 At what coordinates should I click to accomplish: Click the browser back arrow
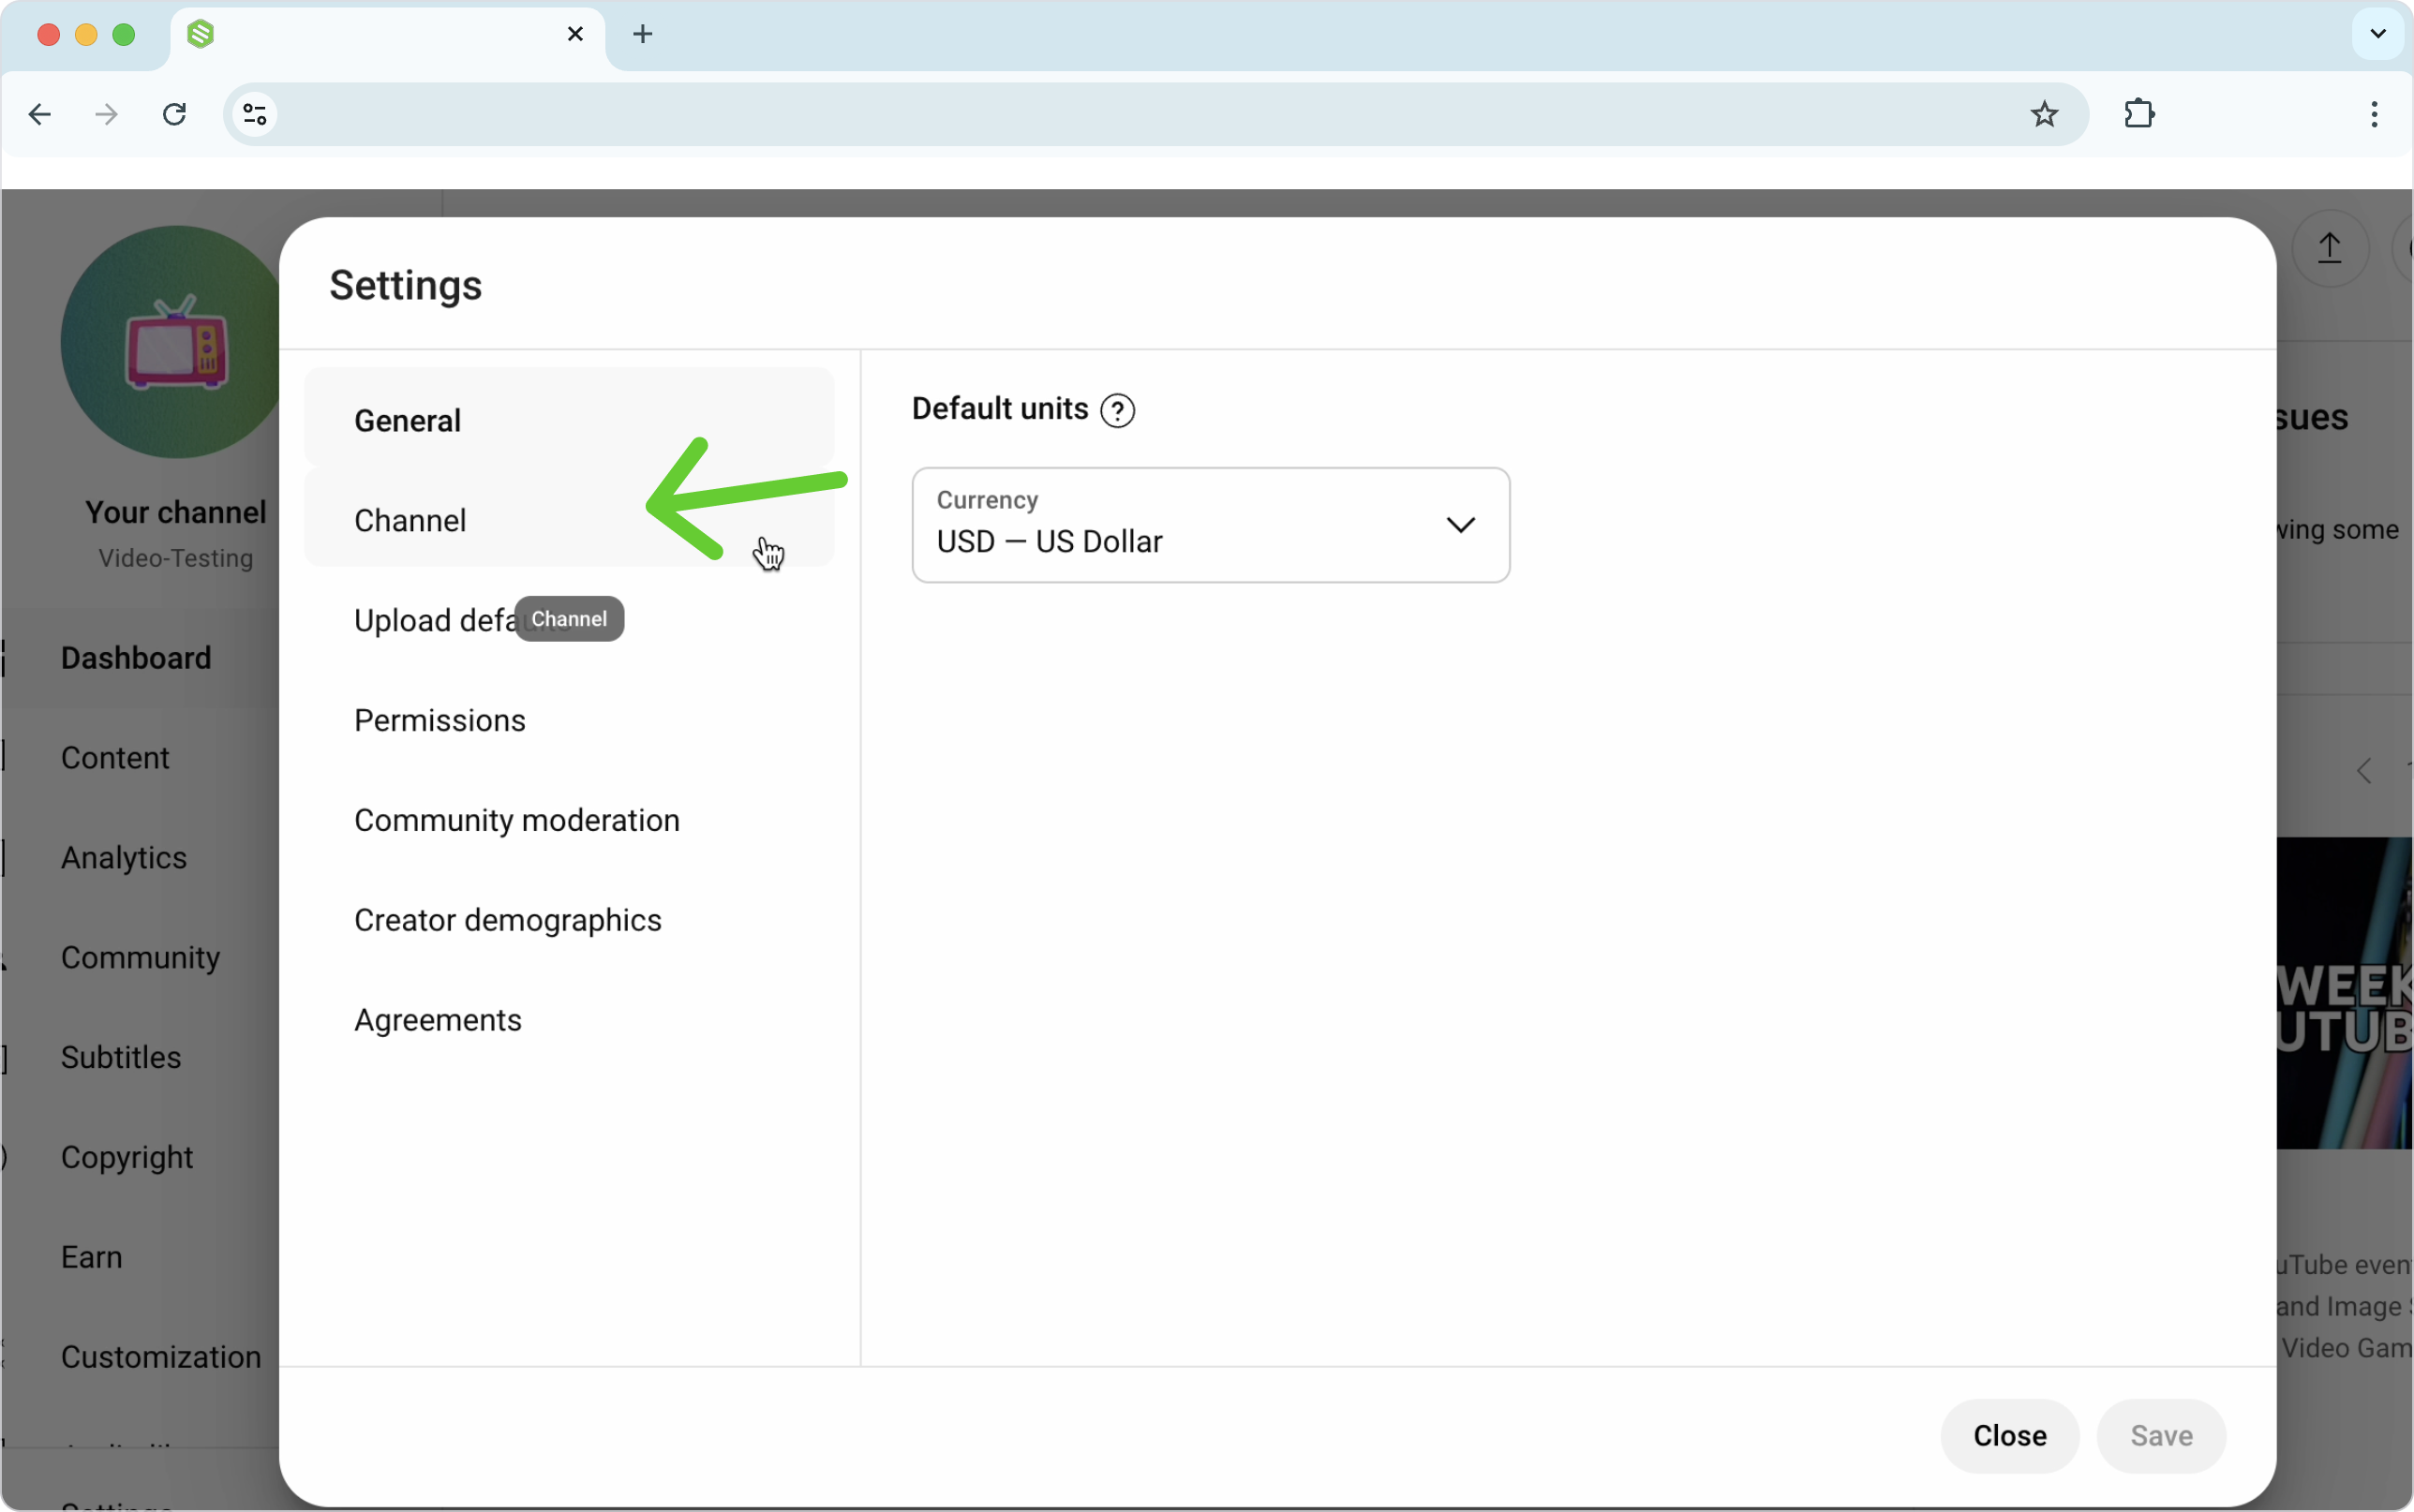pos(40,114)
